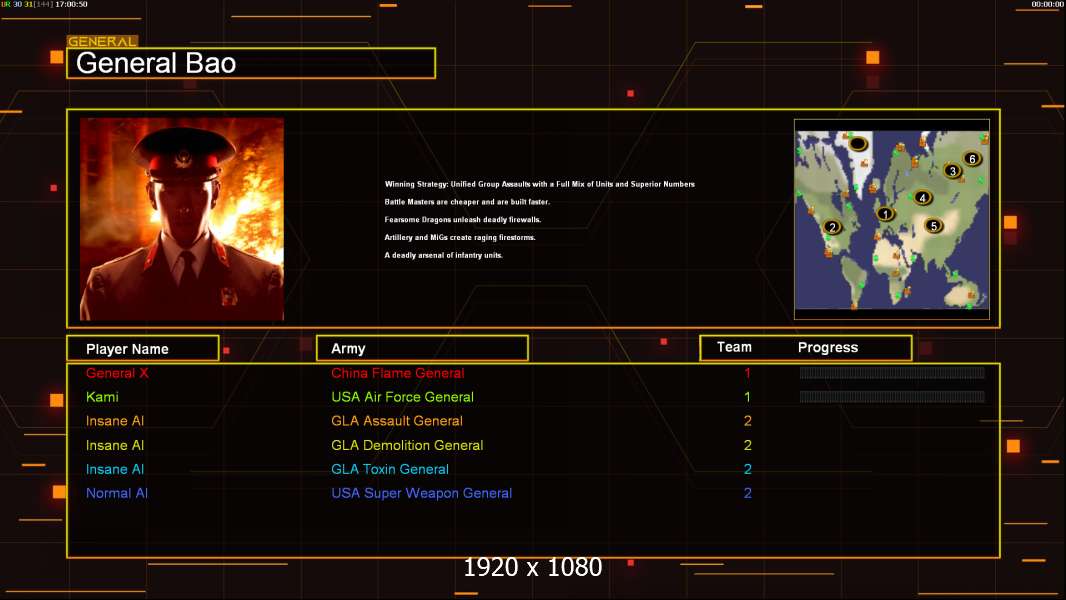
Task: Click the Player Name column header
Action: (143, 349)
